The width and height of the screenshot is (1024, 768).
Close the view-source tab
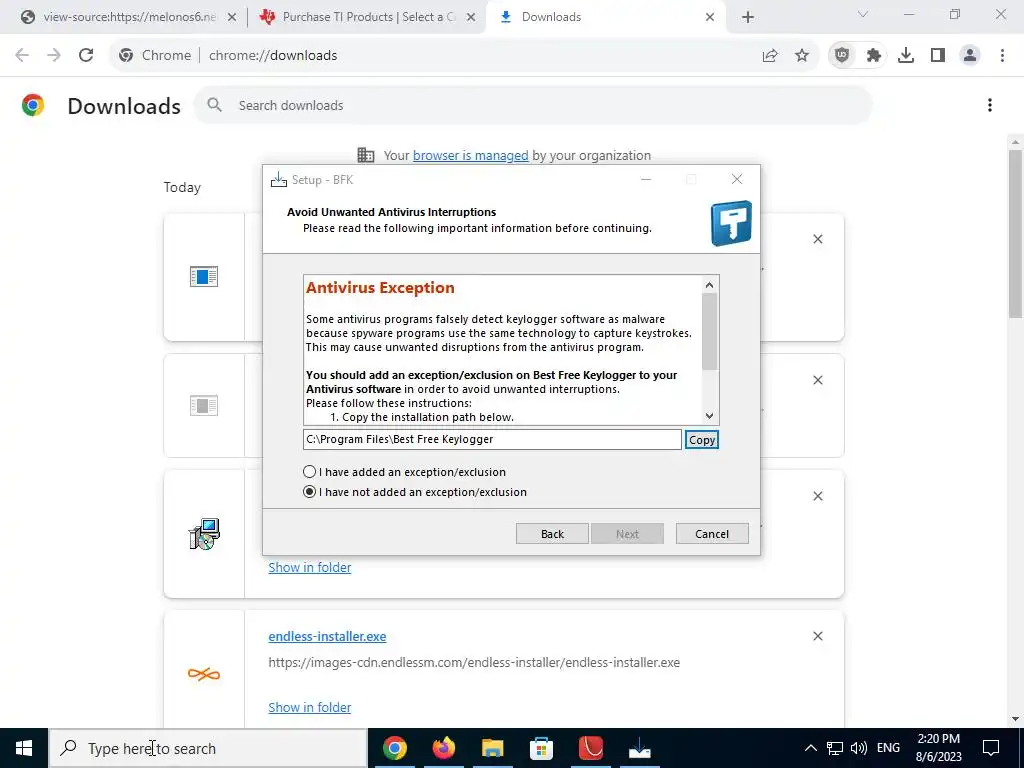point(232,17)
